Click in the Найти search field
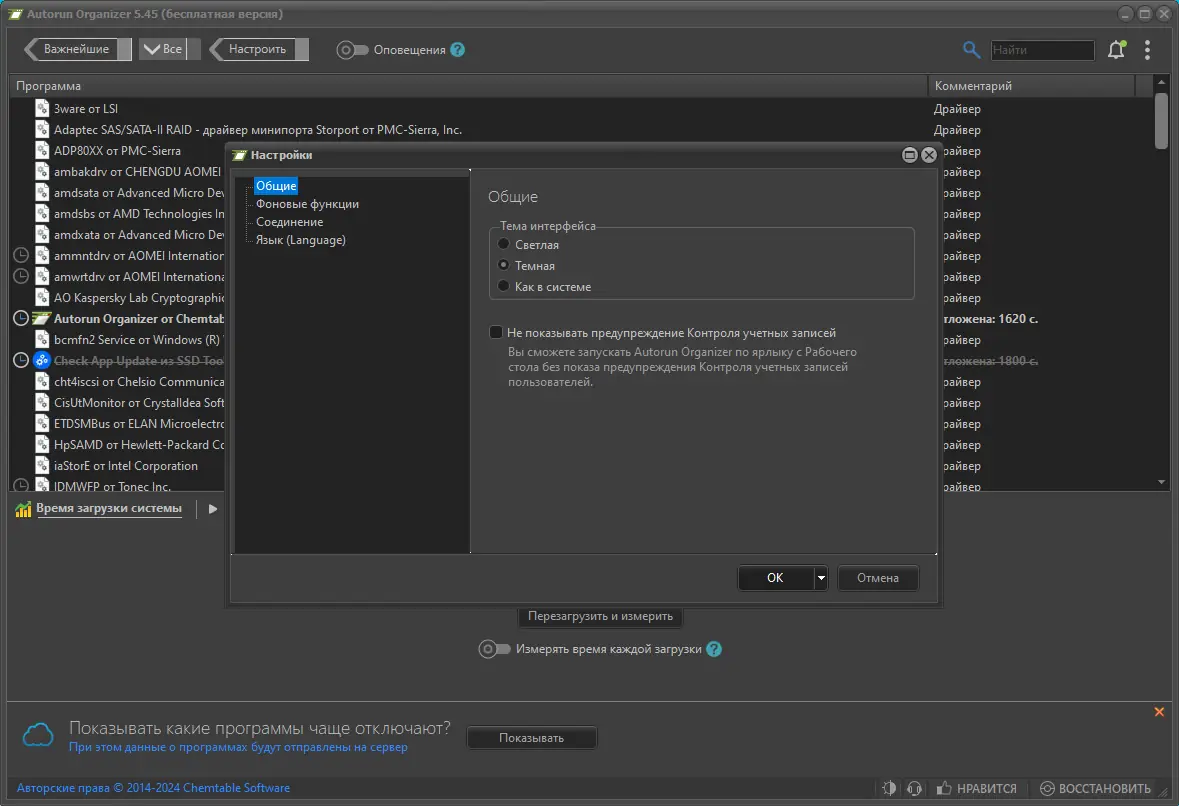Viewport: 1179px width, 806px height. [1042, 50]
